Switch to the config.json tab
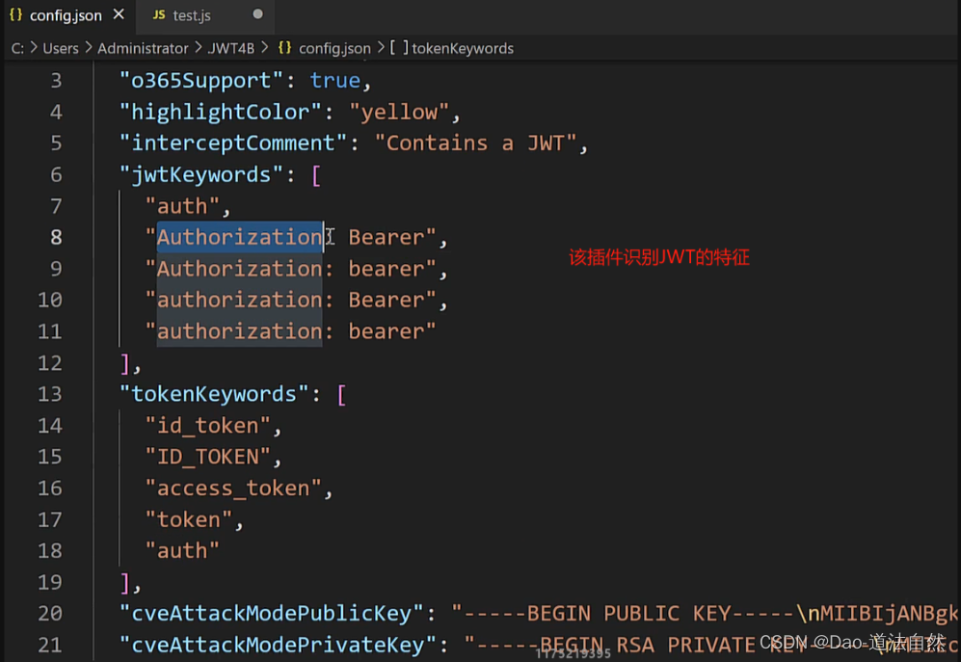Image resolution: width=975 pixels, height=663 pixels. click(x=64, y=16)
